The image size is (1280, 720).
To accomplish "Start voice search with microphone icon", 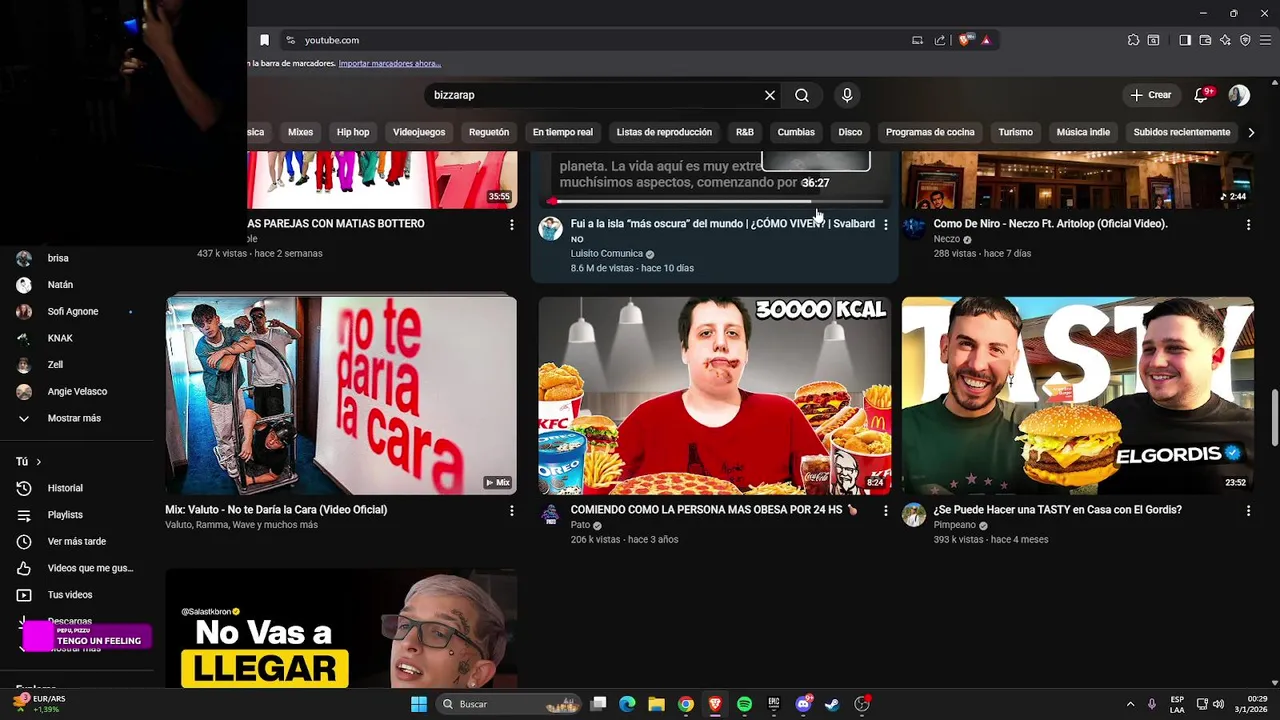I will [847, 95].
